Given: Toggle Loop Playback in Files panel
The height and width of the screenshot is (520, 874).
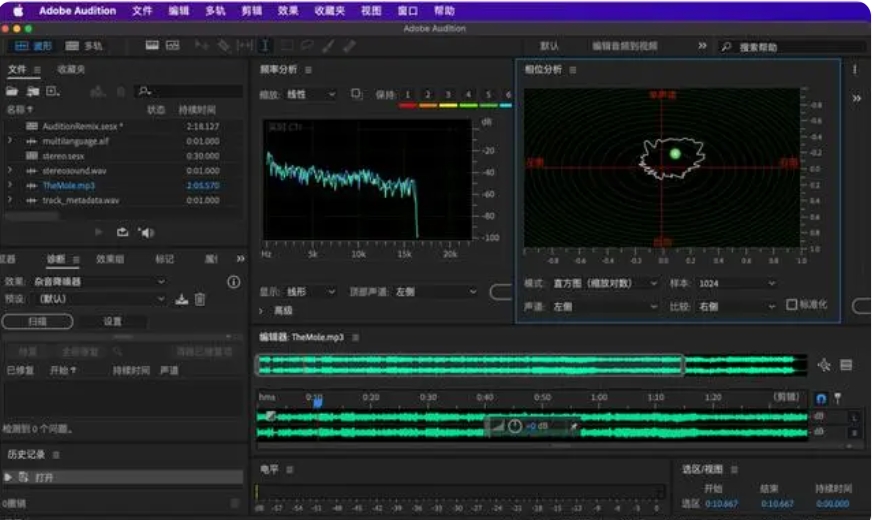Looking at the screenshot, I should click(x=123, y=232).
